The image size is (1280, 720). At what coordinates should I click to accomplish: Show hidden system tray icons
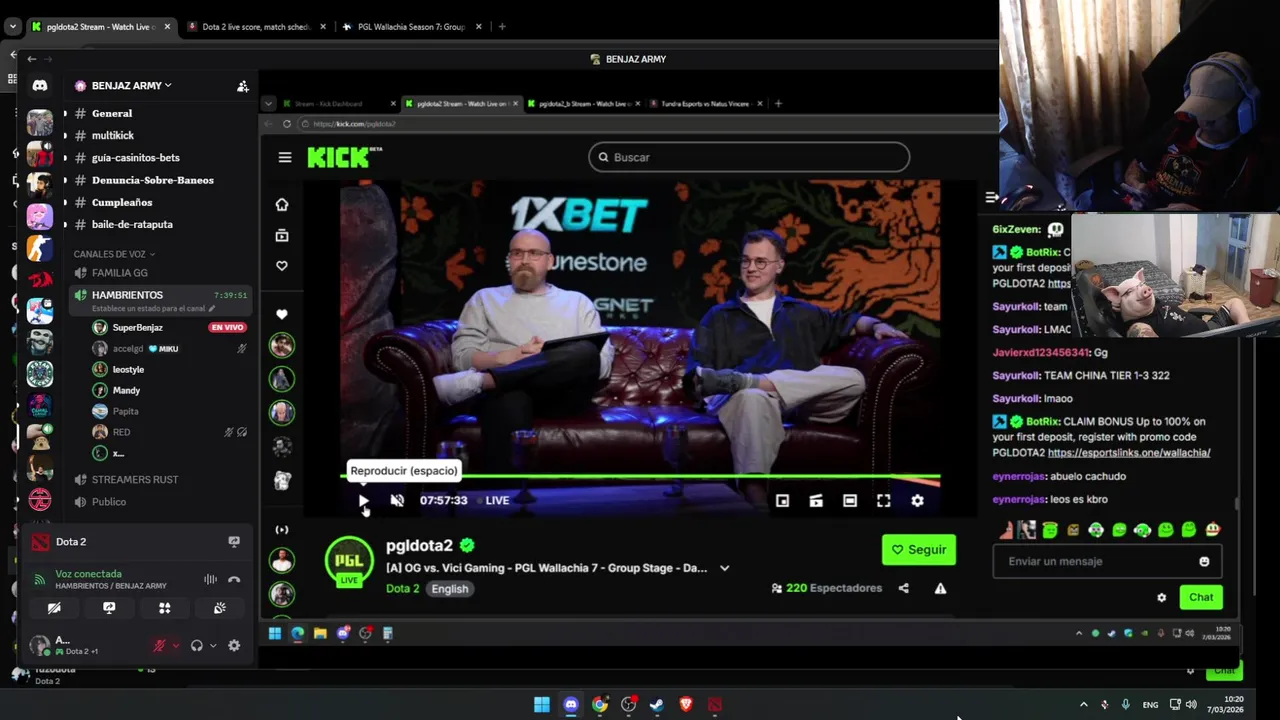[x=1083, y=704]
